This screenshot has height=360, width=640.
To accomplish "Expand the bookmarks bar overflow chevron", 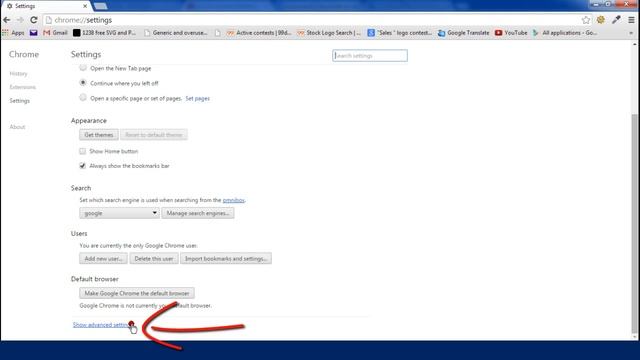I will (x=631, y=33).
